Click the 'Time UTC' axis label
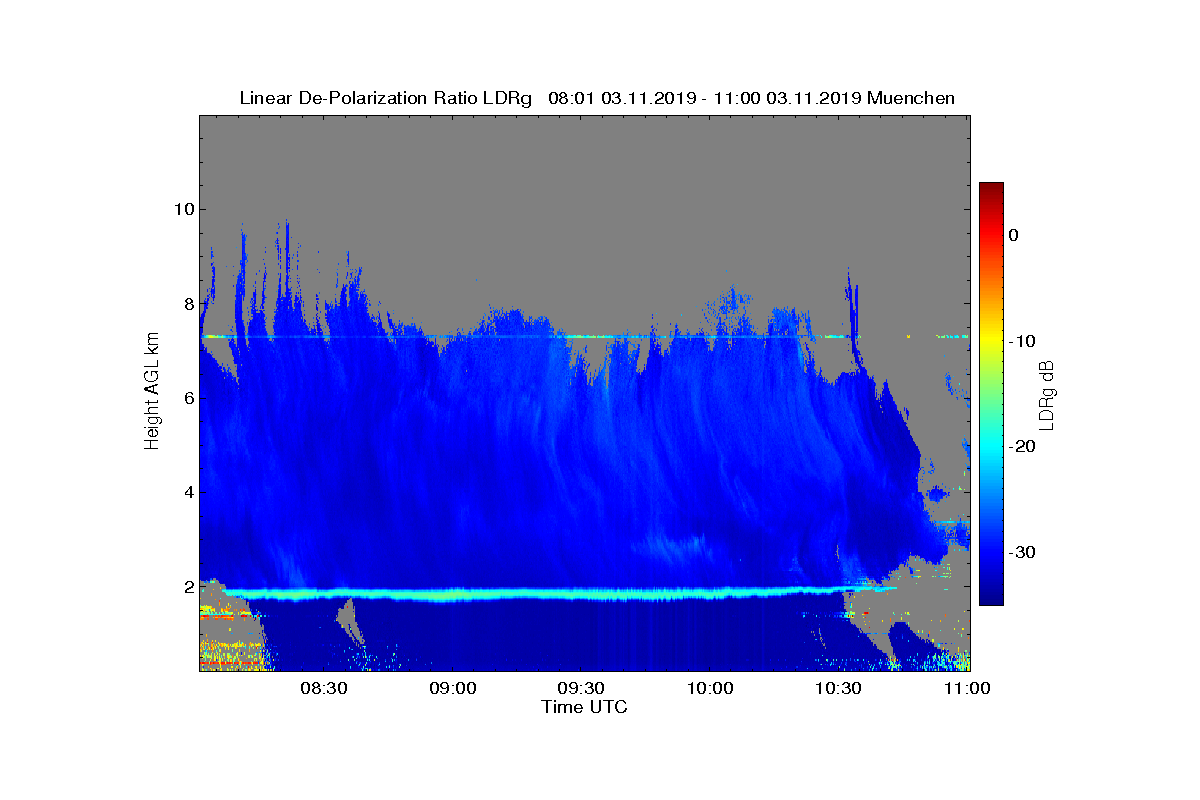Image resolution: width=1200 pixels, height=800 pixels. click(584, 707)
